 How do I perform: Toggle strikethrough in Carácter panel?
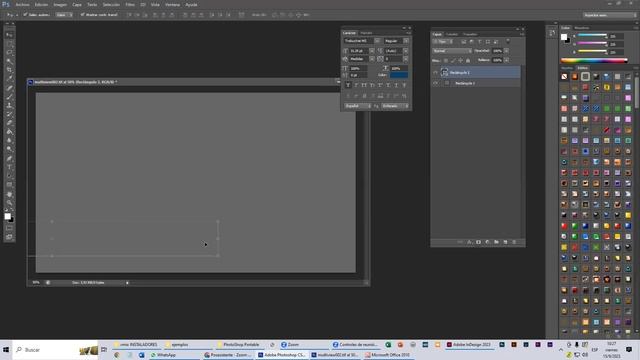[404, 85]
